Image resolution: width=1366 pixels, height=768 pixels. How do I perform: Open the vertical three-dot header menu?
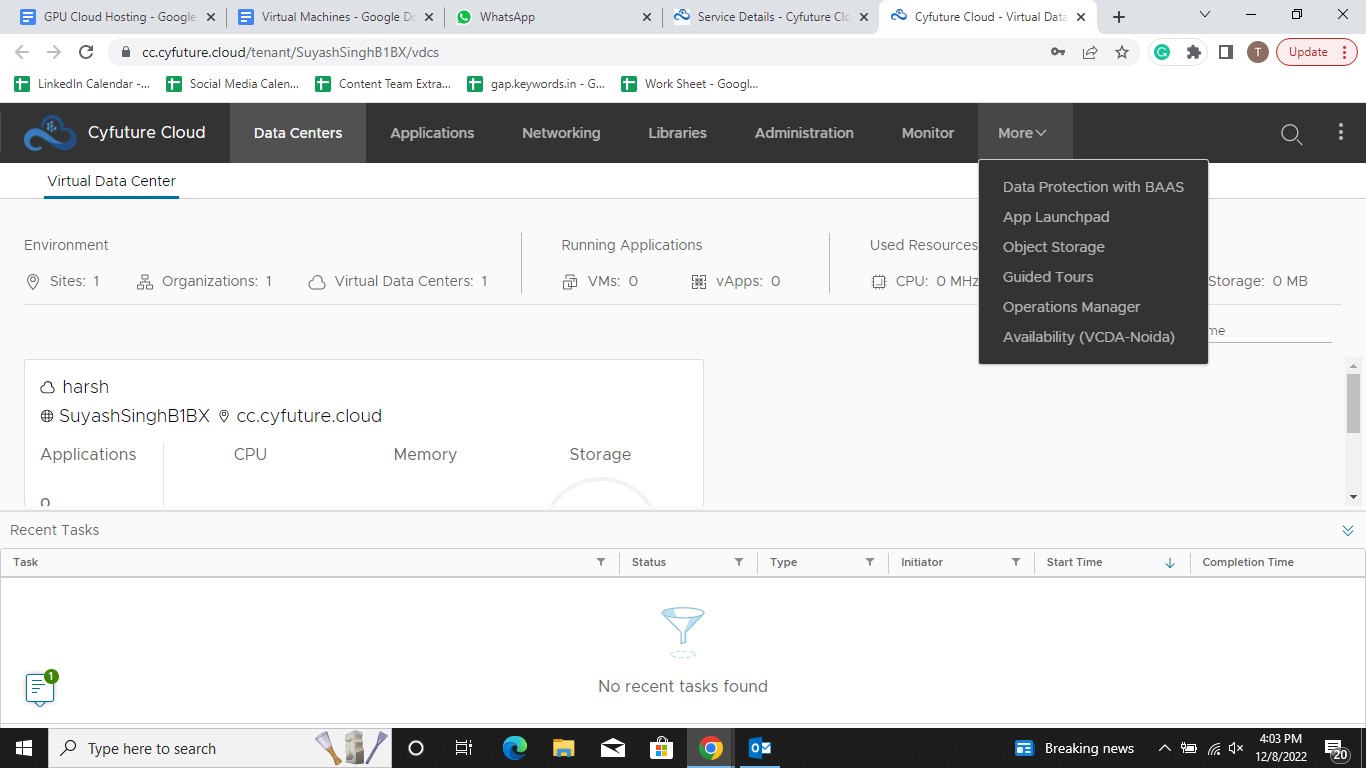click(1341, 133)
